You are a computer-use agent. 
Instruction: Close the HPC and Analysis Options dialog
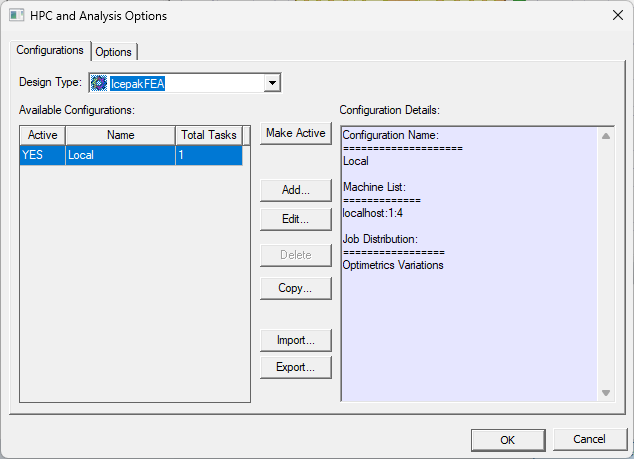618,15
